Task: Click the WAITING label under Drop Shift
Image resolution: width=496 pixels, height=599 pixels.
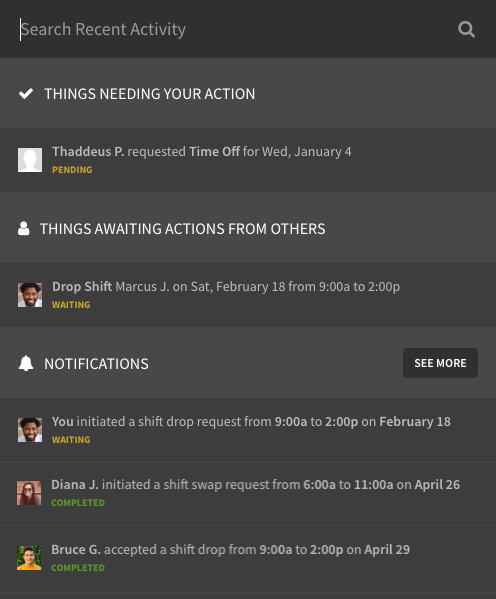Action: (71, 305)
